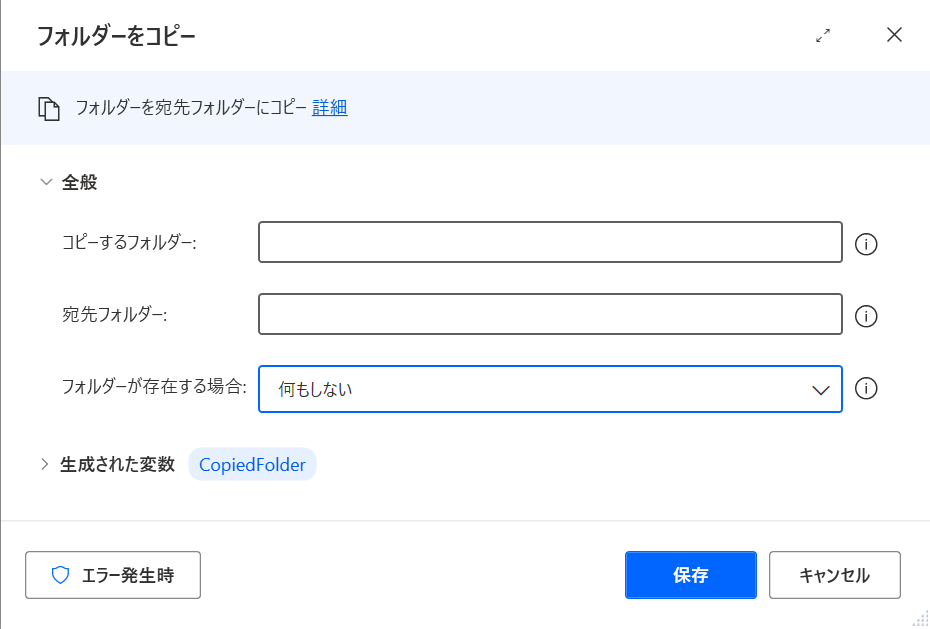Click the 生成された変数 label
Image resolution: width=930 pixels, height=629 pixels.
point(117,464)
